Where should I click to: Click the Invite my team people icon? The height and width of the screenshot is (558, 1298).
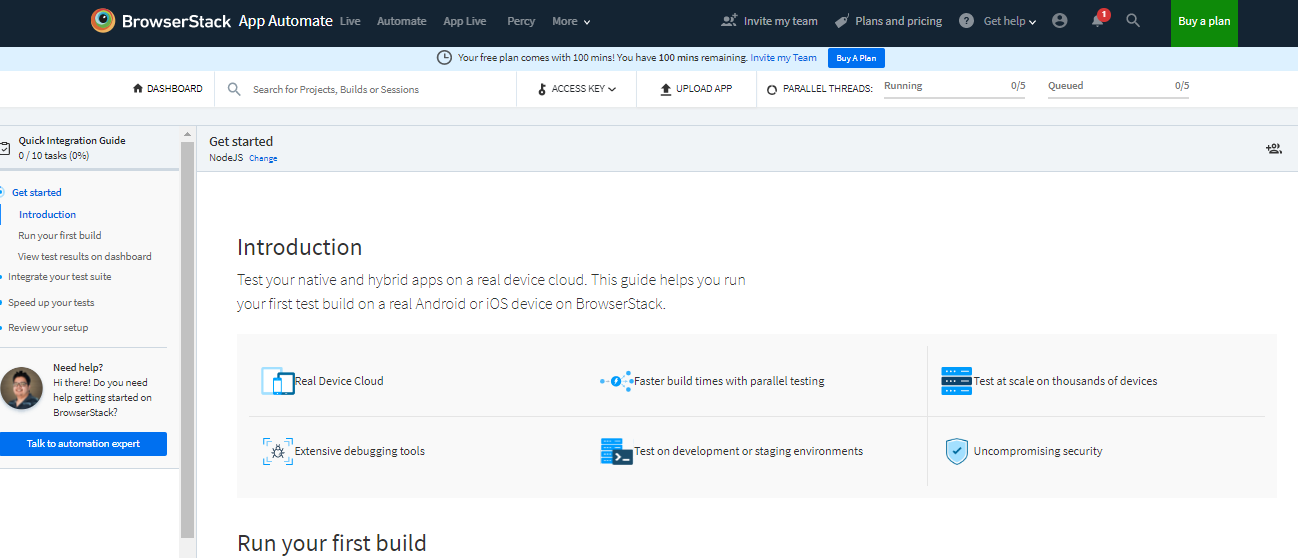pos(729,21)
